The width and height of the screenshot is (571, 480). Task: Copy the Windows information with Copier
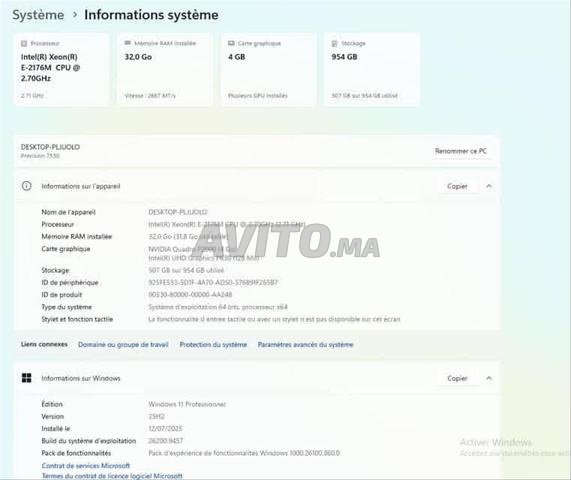pyautogui.click(x=457, y=378)
